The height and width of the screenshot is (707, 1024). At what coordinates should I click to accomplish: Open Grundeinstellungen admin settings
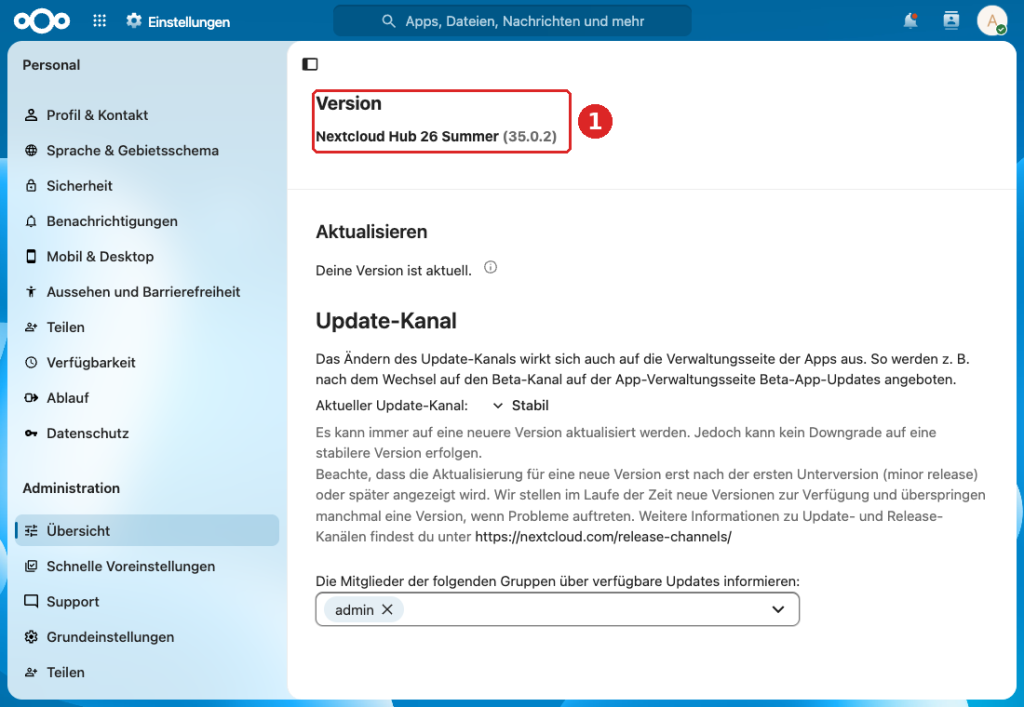[x=147, y=636]
